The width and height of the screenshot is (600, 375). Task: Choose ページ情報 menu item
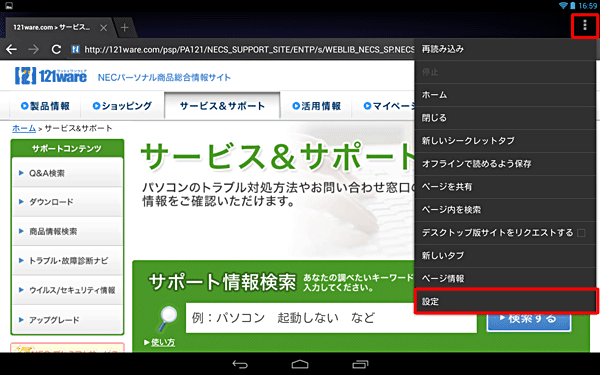click(x=505, y=279)
